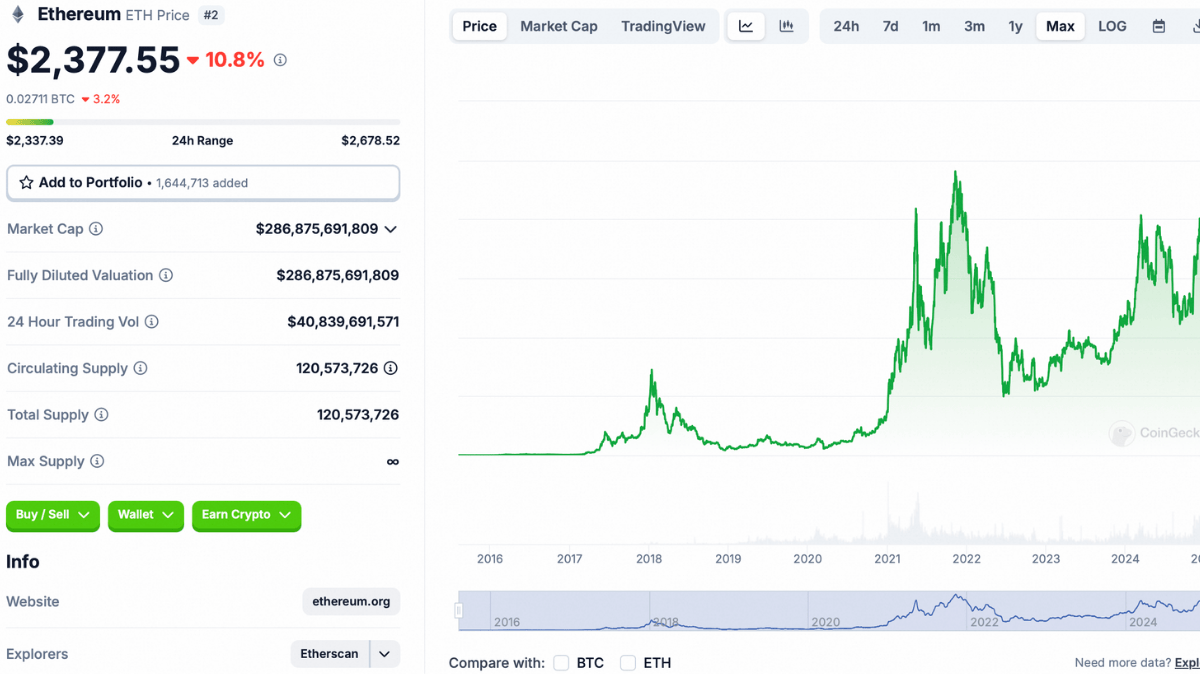The image size is (1200, 674).
Task: Click the red down arrow beside 10.8%
Action: tap(193, 61)
